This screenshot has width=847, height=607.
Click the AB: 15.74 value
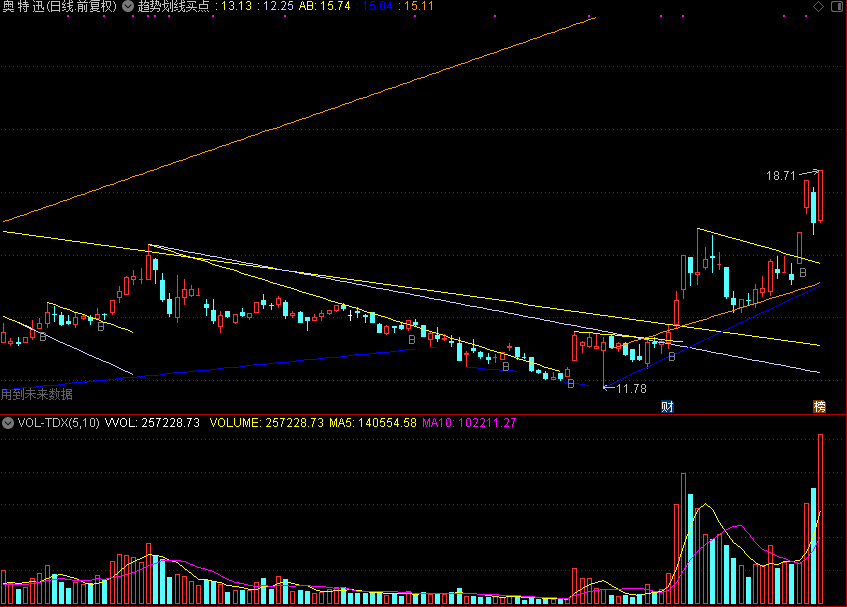[x=324, y=6]
